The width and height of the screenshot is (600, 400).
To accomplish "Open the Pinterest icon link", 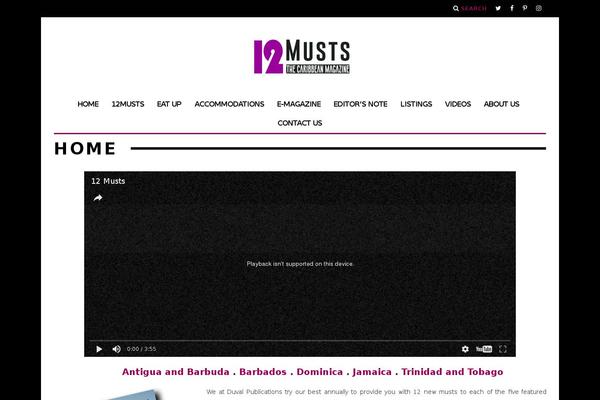I will click(x=525, y=8).
